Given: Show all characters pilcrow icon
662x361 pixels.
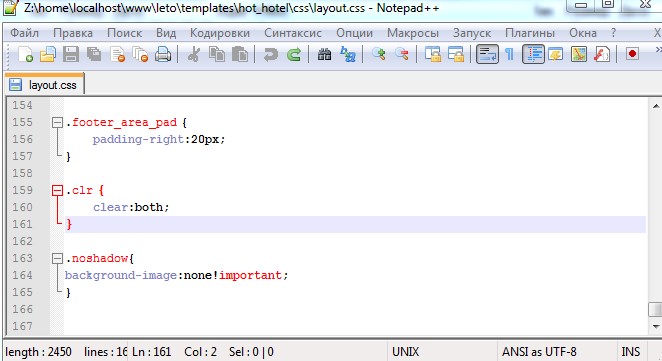Looking at the screenshot, I should pos(510,54).
